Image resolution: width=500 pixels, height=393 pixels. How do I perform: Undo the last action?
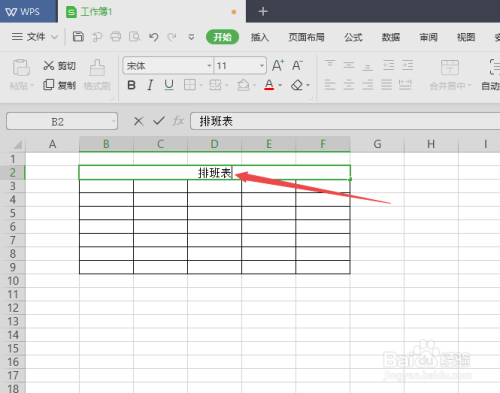coord(153,37)
